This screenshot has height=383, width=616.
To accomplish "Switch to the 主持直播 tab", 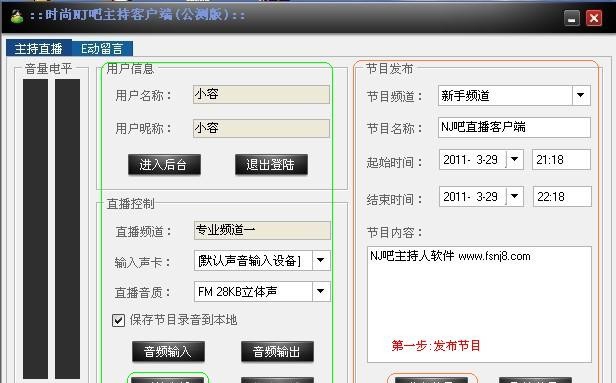I will [x=39, y=48].
